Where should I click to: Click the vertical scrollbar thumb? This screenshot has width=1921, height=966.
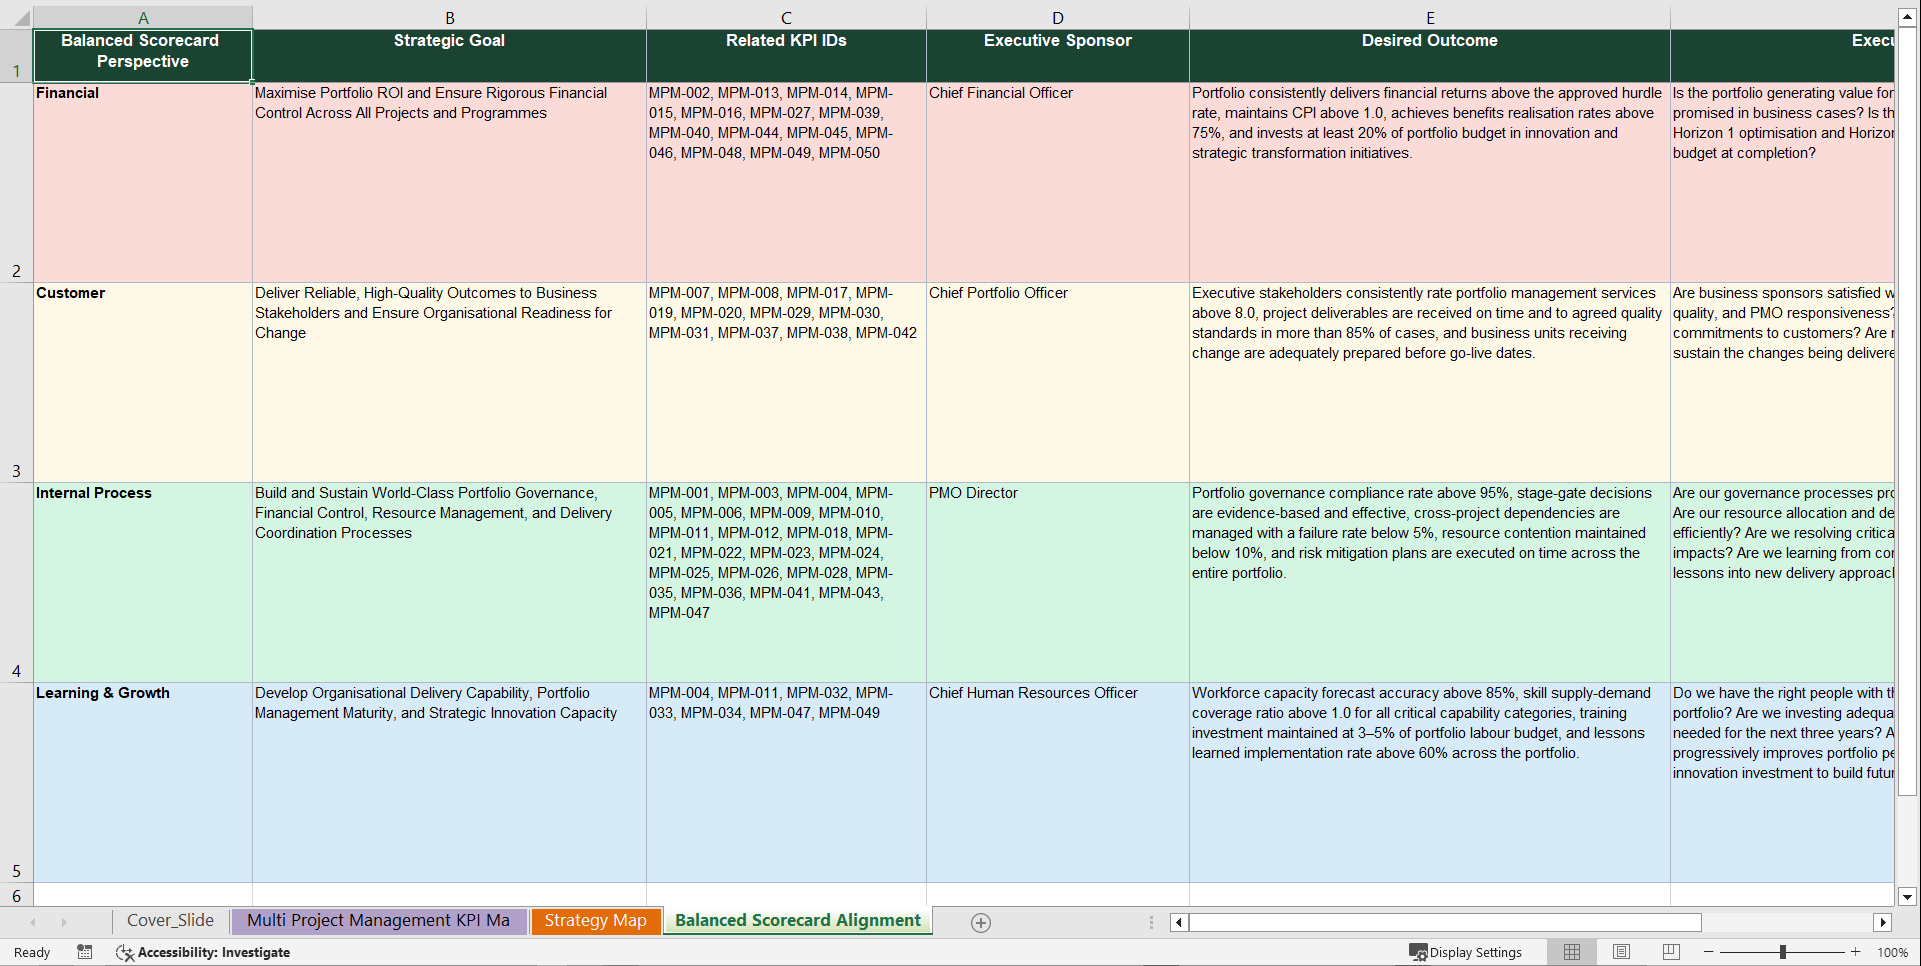[1907, 411]
